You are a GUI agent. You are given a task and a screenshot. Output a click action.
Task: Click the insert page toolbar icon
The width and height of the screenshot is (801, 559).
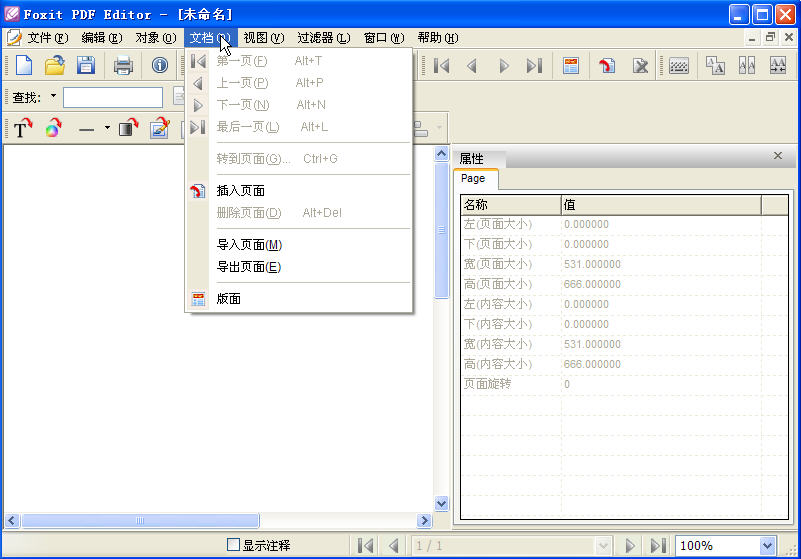point(607,66)
